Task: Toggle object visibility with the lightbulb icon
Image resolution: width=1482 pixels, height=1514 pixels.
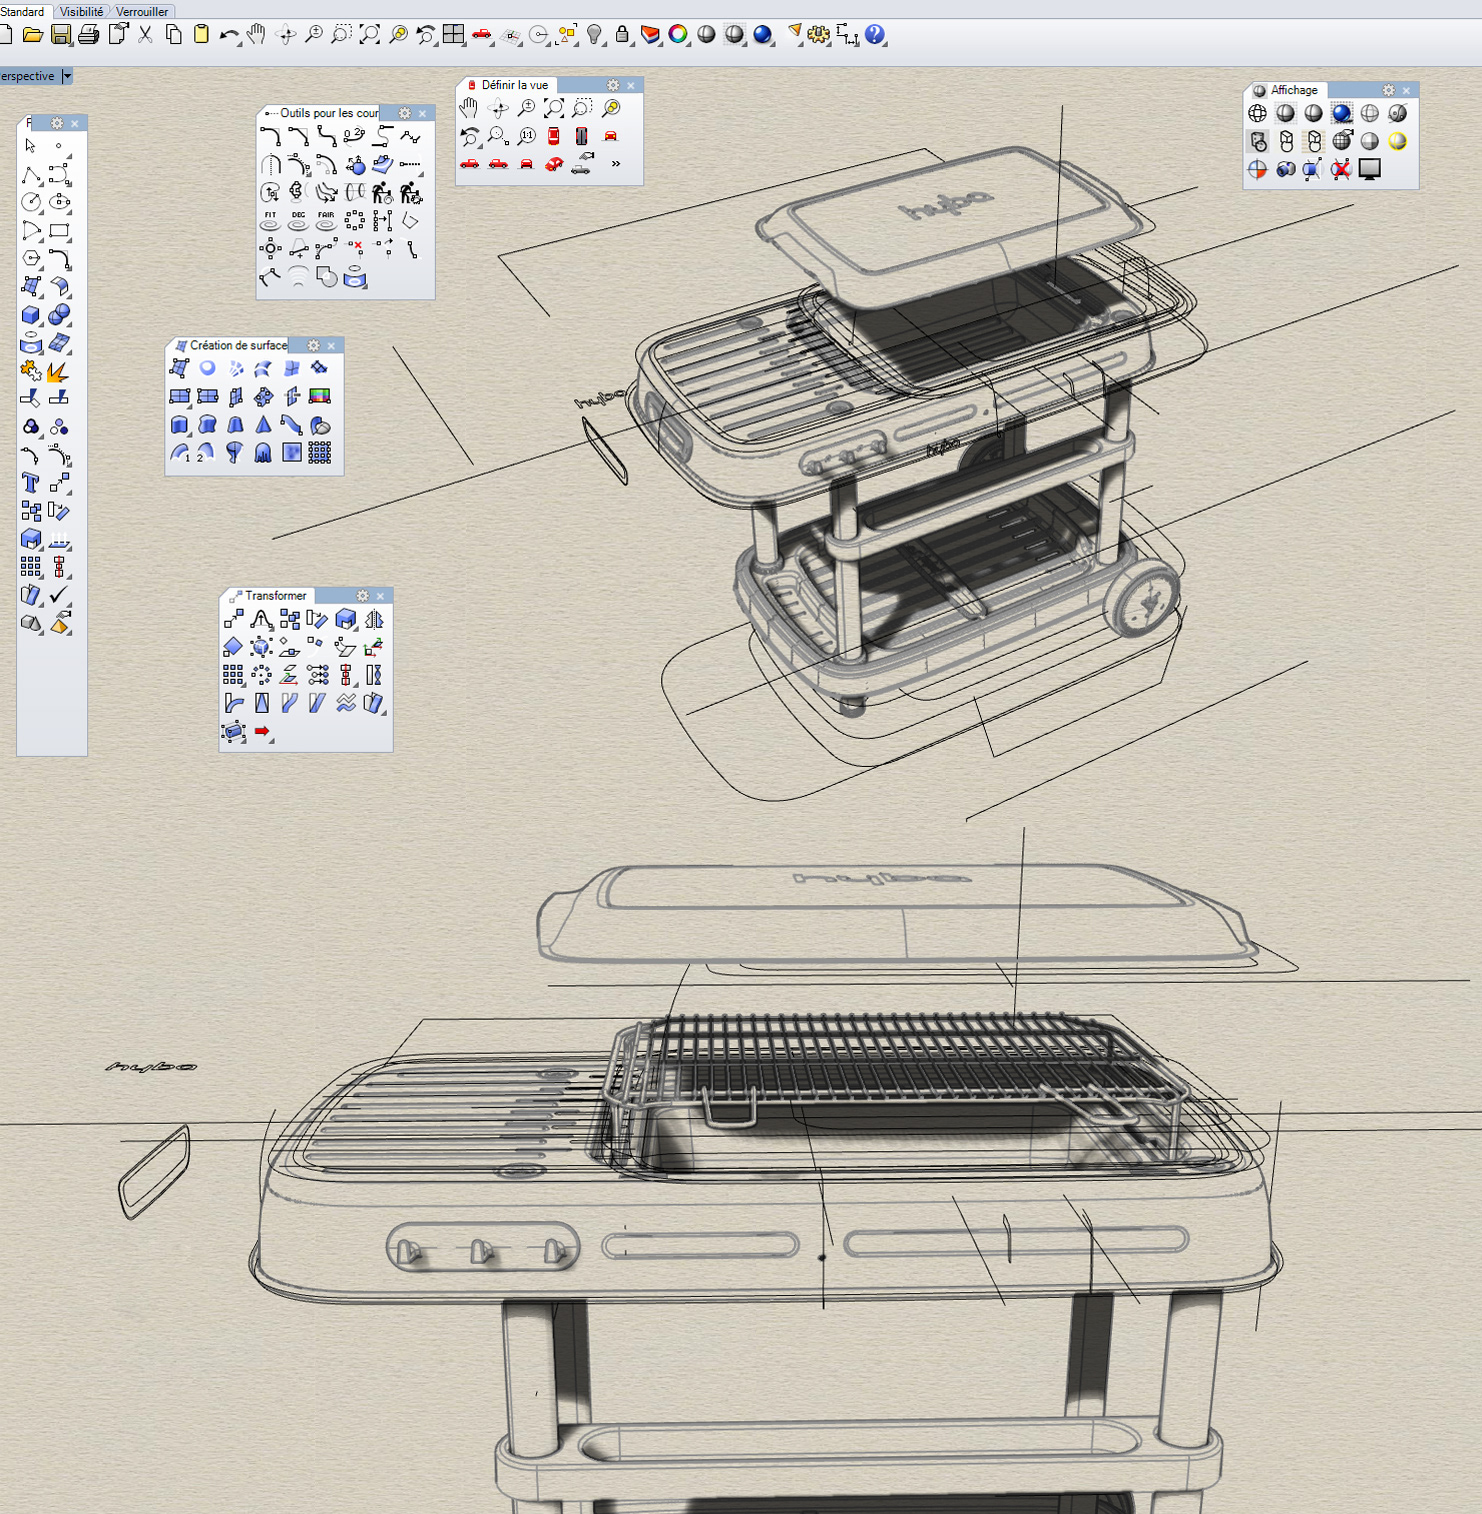Action: coord(594,35)
